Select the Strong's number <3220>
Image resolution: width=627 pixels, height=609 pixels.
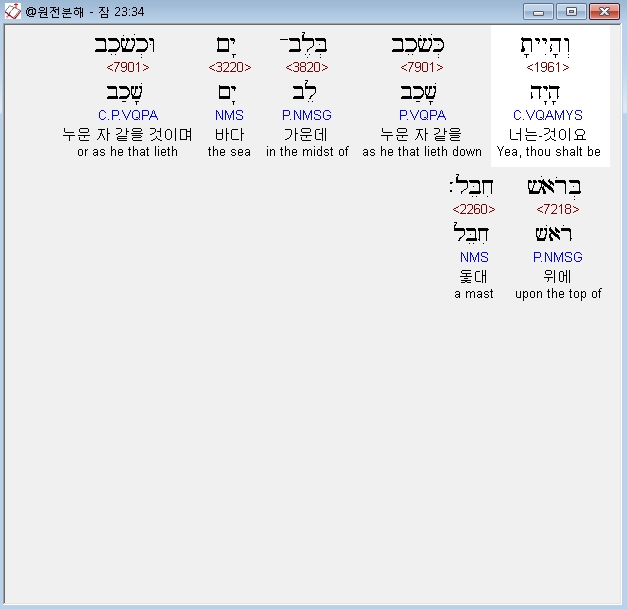230,67
